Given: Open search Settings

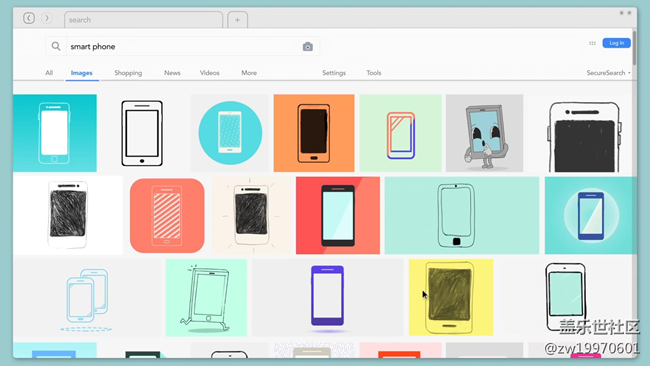Looking at the screenshot, I should click(x=334, y=73).
